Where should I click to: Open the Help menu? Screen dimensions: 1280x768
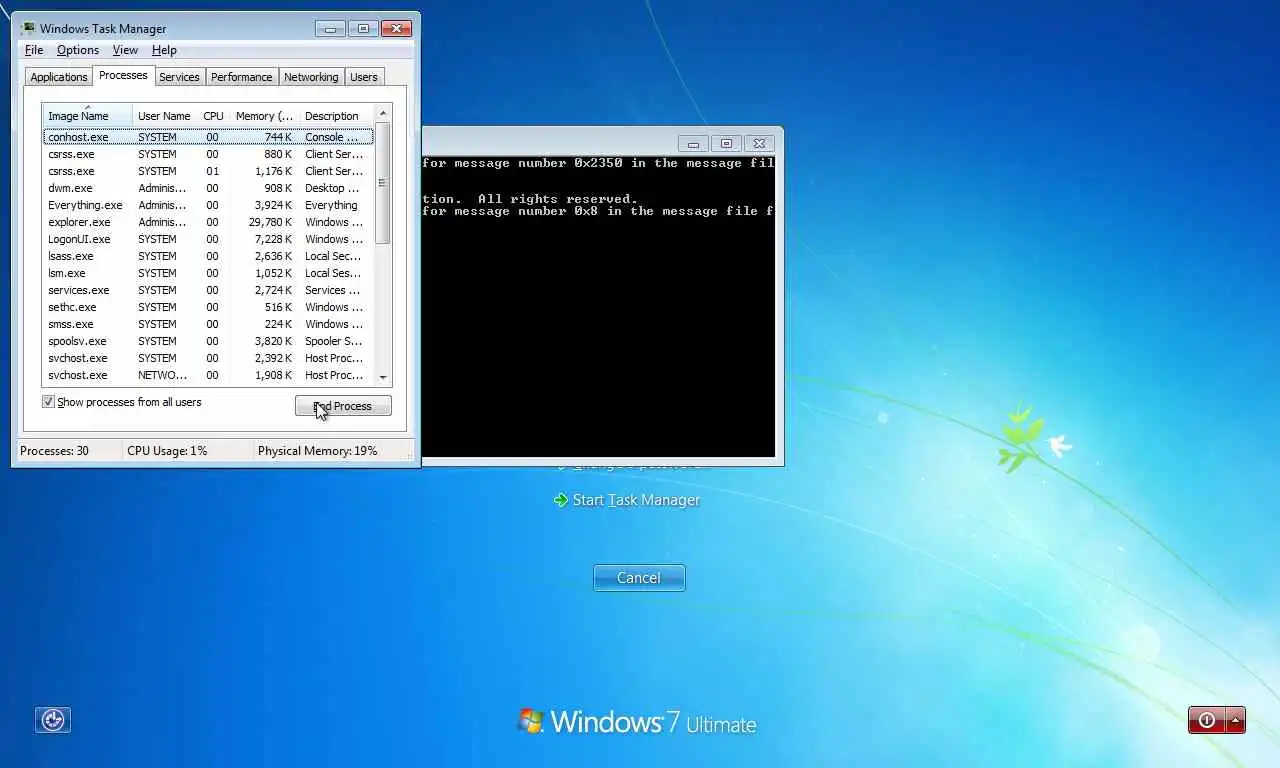(x=164, y=50)
